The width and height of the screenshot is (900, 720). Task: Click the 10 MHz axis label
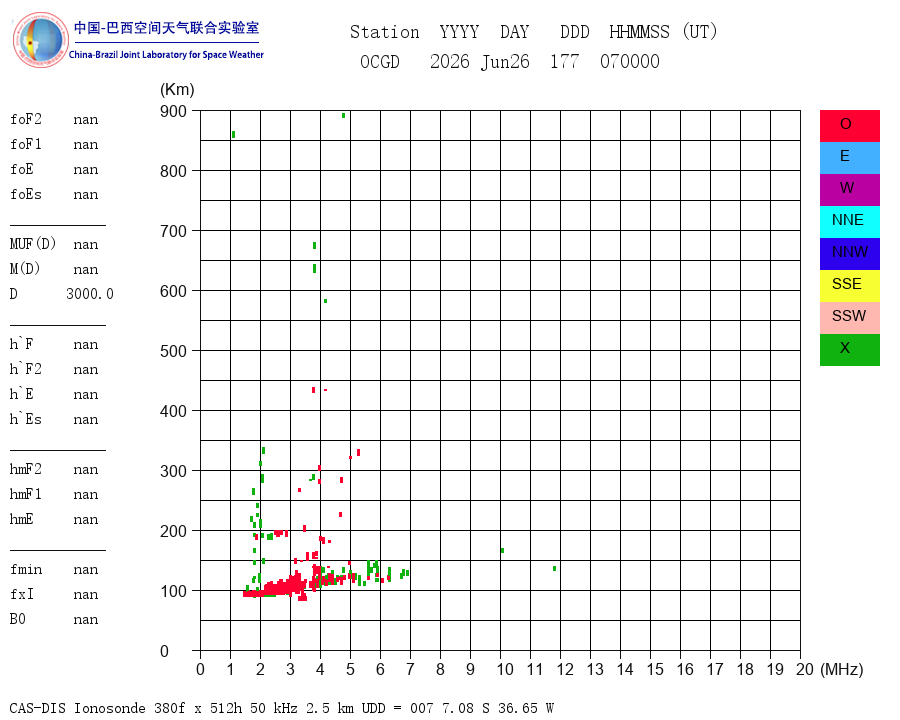point(505,669)
